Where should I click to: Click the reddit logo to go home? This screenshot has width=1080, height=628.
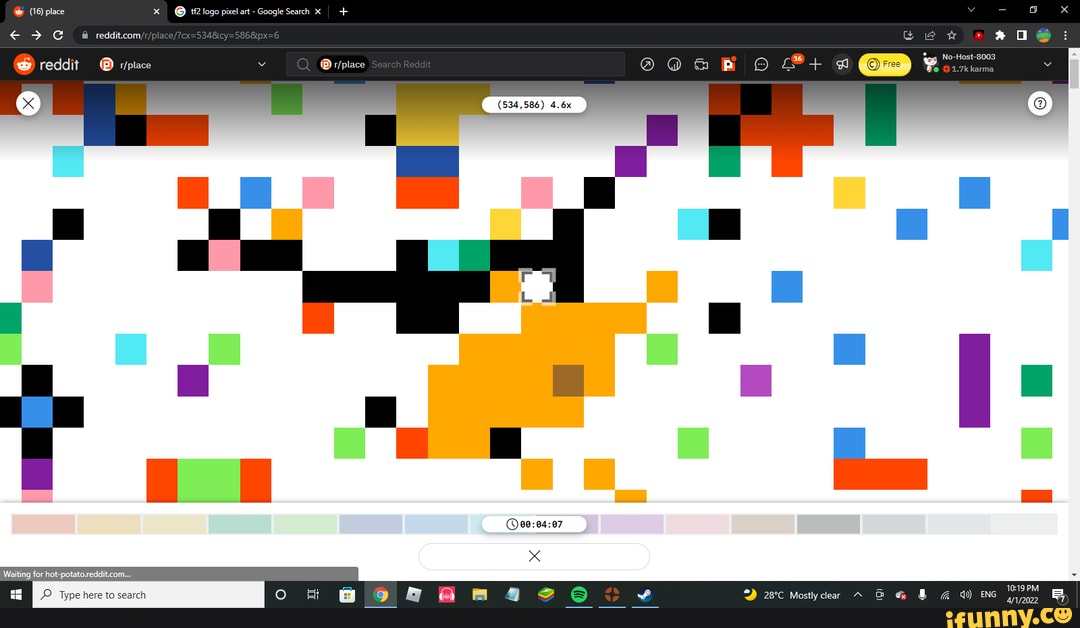pyautogui.click(x=47, y=64)
